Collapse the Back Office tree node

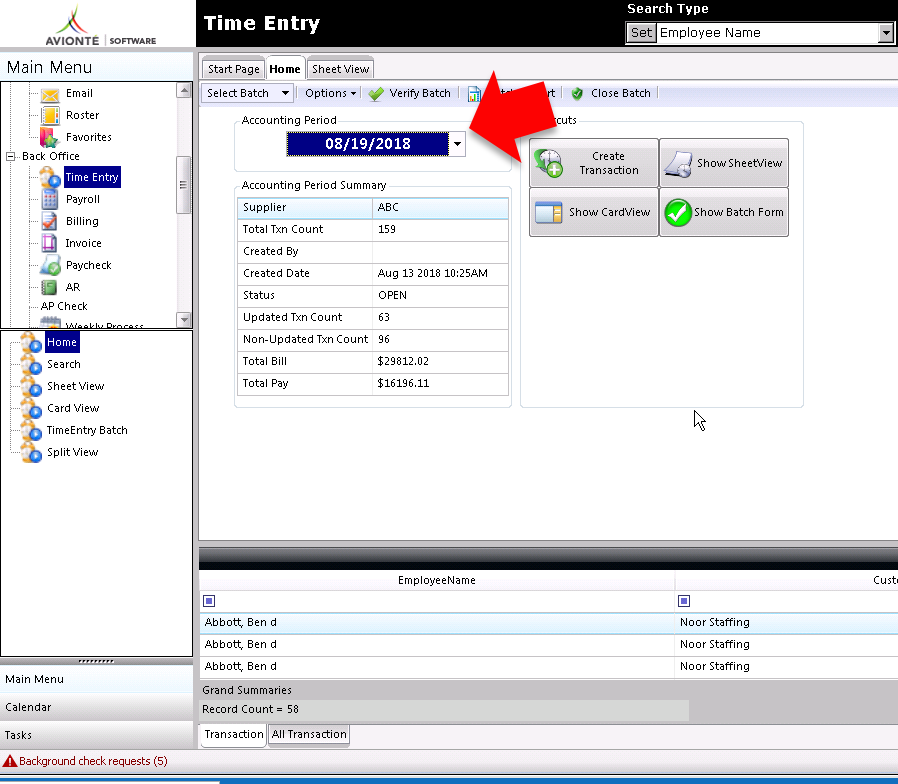[10, 156]
